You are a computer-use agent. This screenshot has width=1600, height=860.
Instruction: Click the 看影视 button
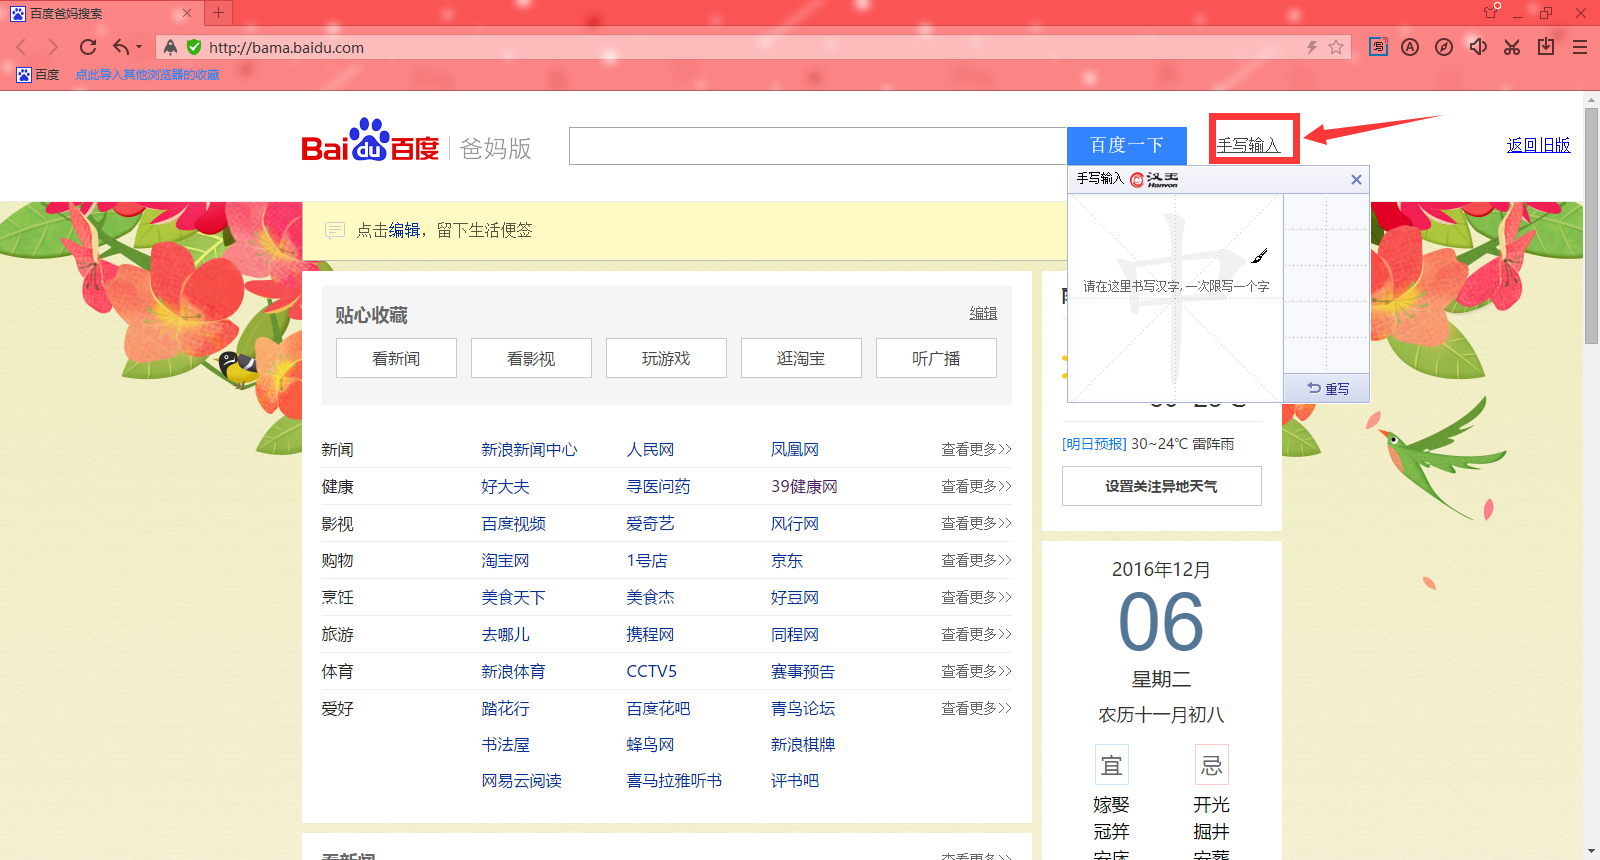coord(531,358)
